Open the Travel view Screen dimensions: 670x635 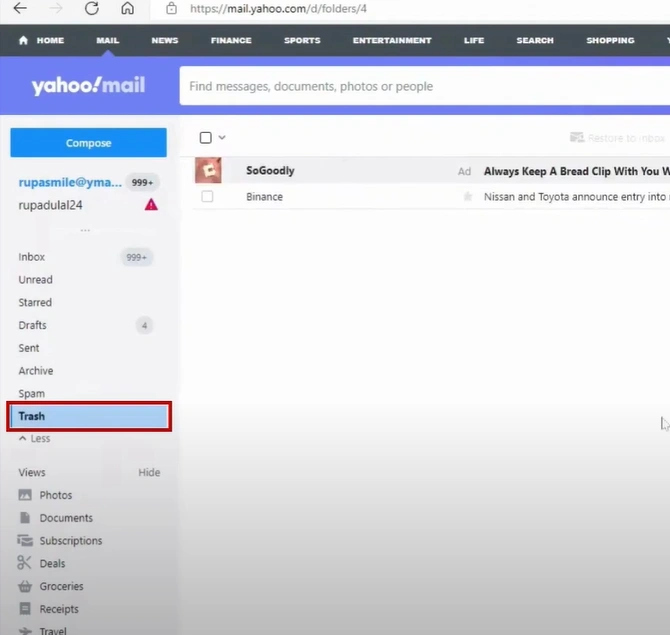pos(43,630)
